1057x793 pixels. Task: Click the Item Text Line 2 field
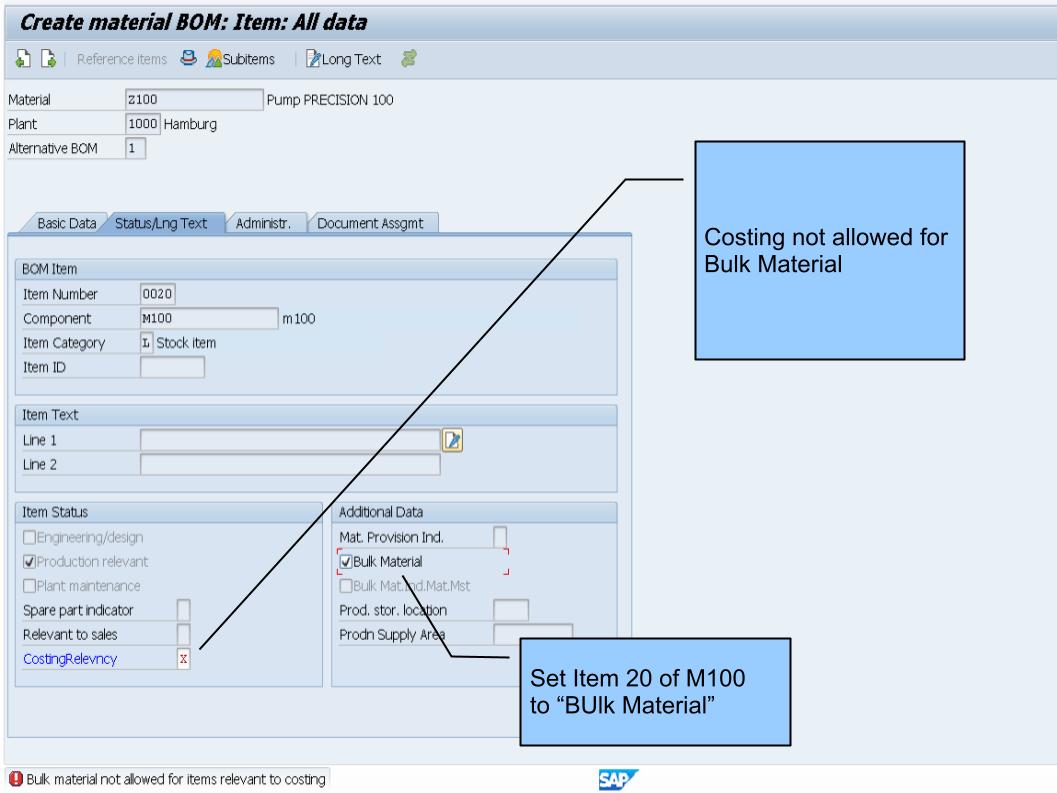point(291,465)
